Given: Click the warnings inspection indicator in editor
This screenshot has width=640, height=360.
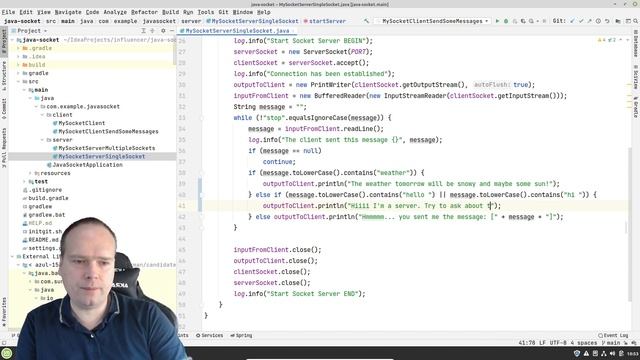Looking at the screenshot, I should click(x=607, y=40).
